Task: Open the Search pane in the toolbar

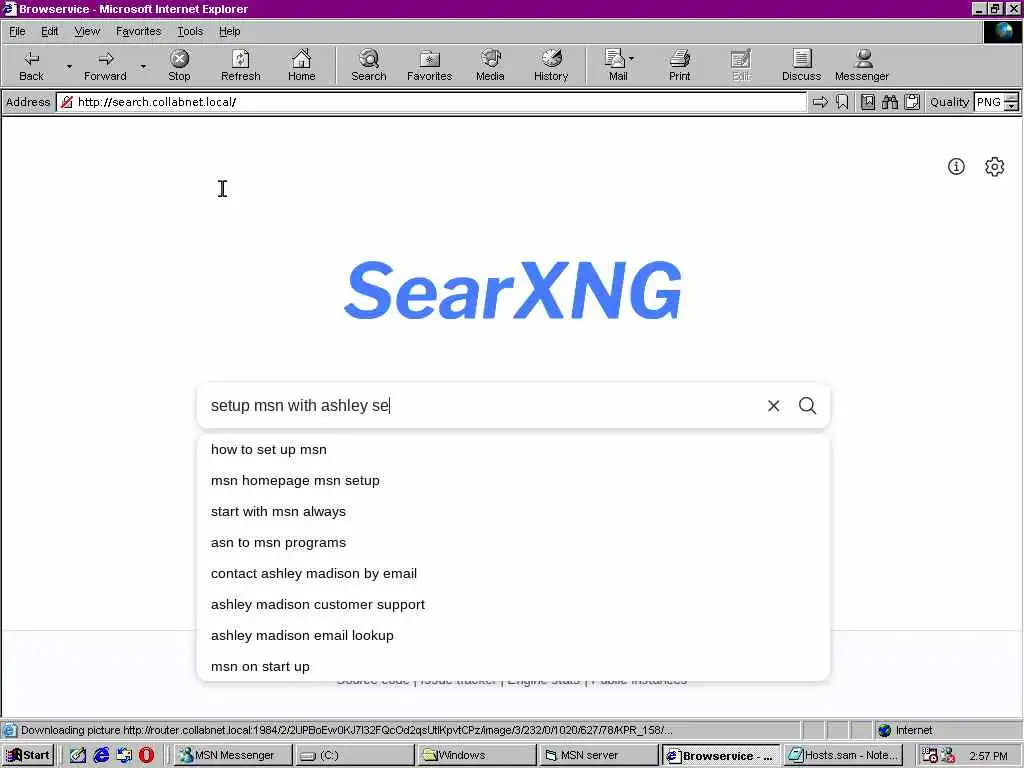Action: pos(368,65)
